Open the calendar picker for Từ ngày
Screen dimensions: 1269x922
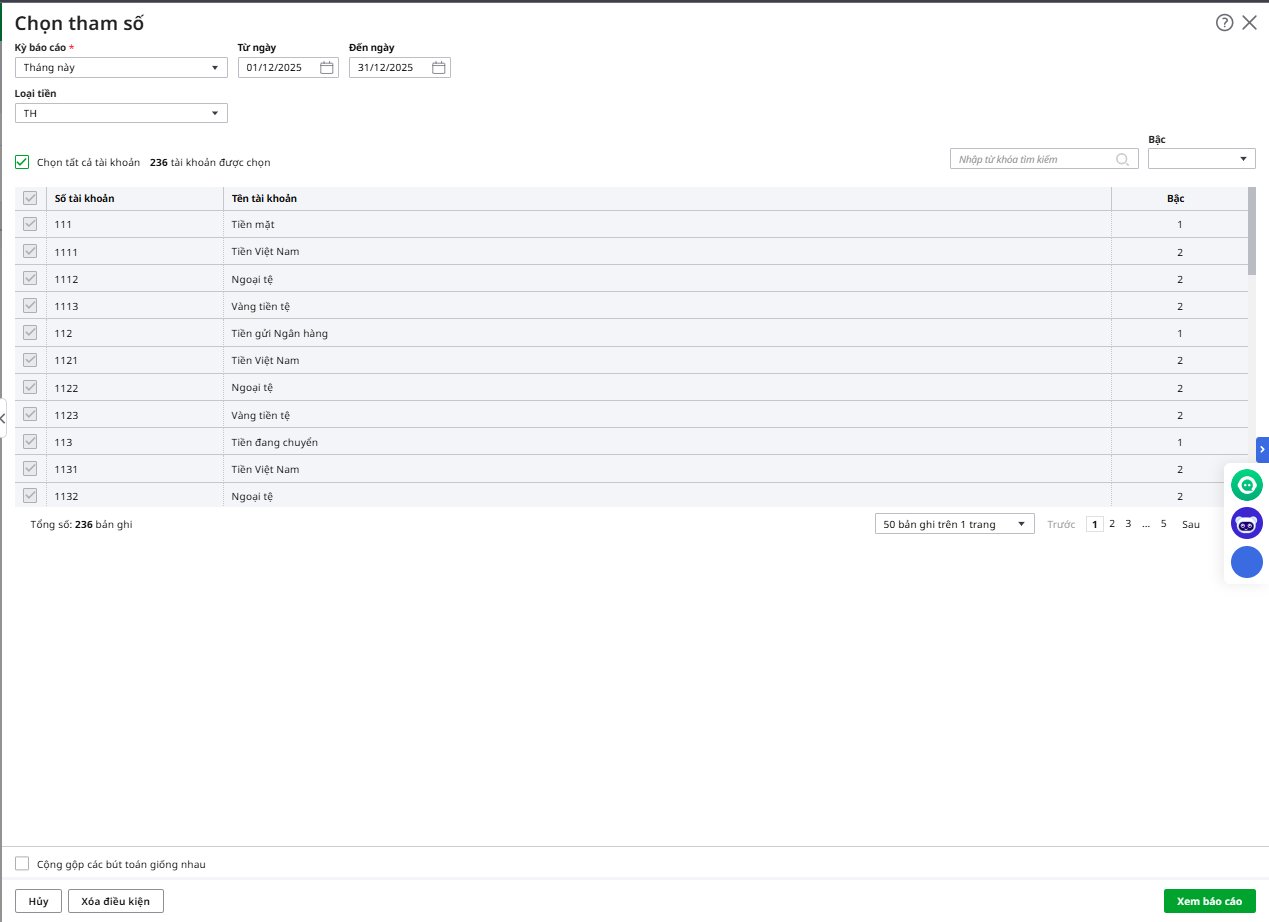[326, 68]
